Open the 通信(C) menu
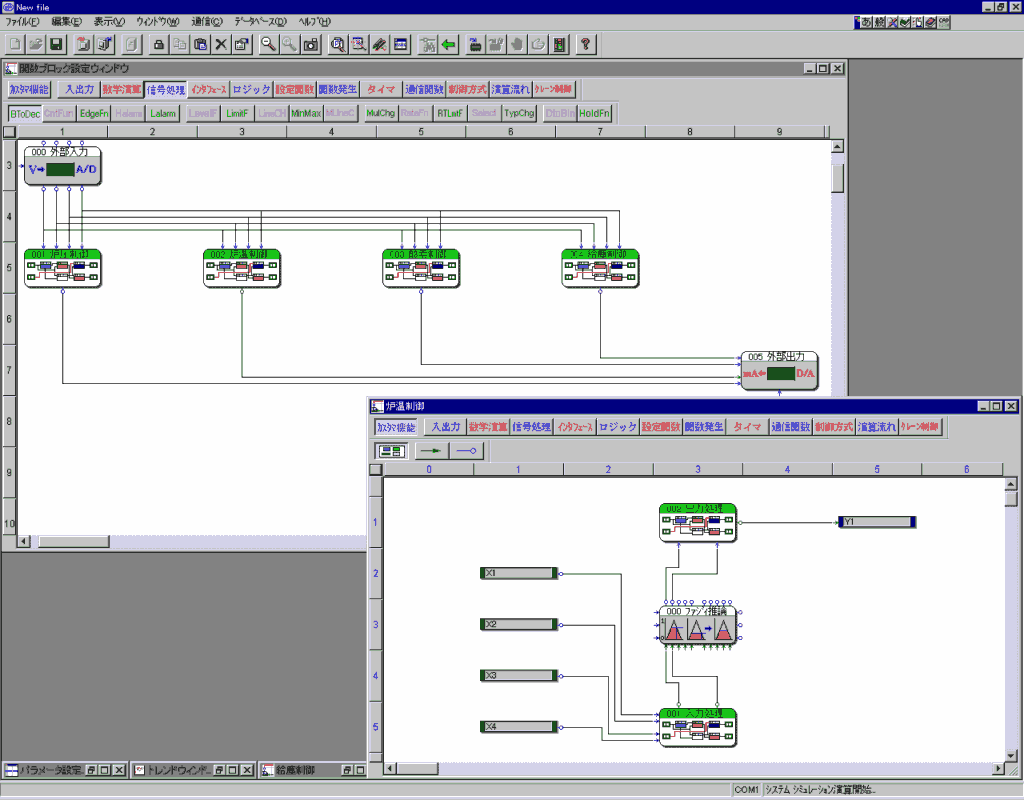The image size is (1024, 800). 207,22
